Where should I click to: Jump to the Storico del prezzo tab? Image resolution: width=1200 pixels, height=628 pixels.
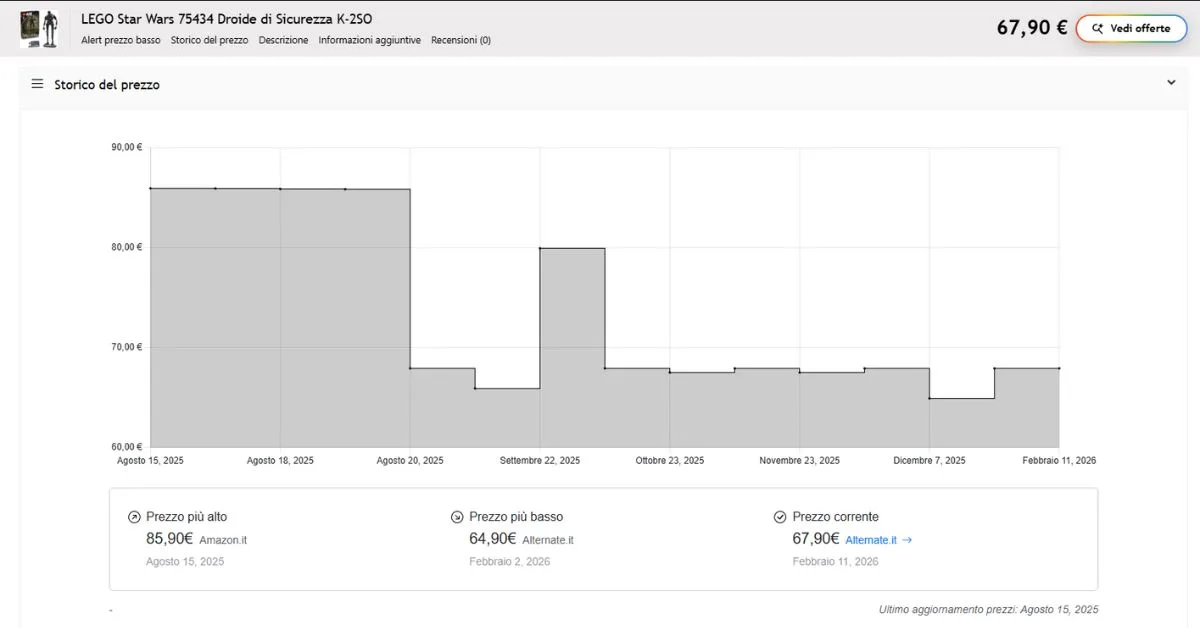click(209, 40)
